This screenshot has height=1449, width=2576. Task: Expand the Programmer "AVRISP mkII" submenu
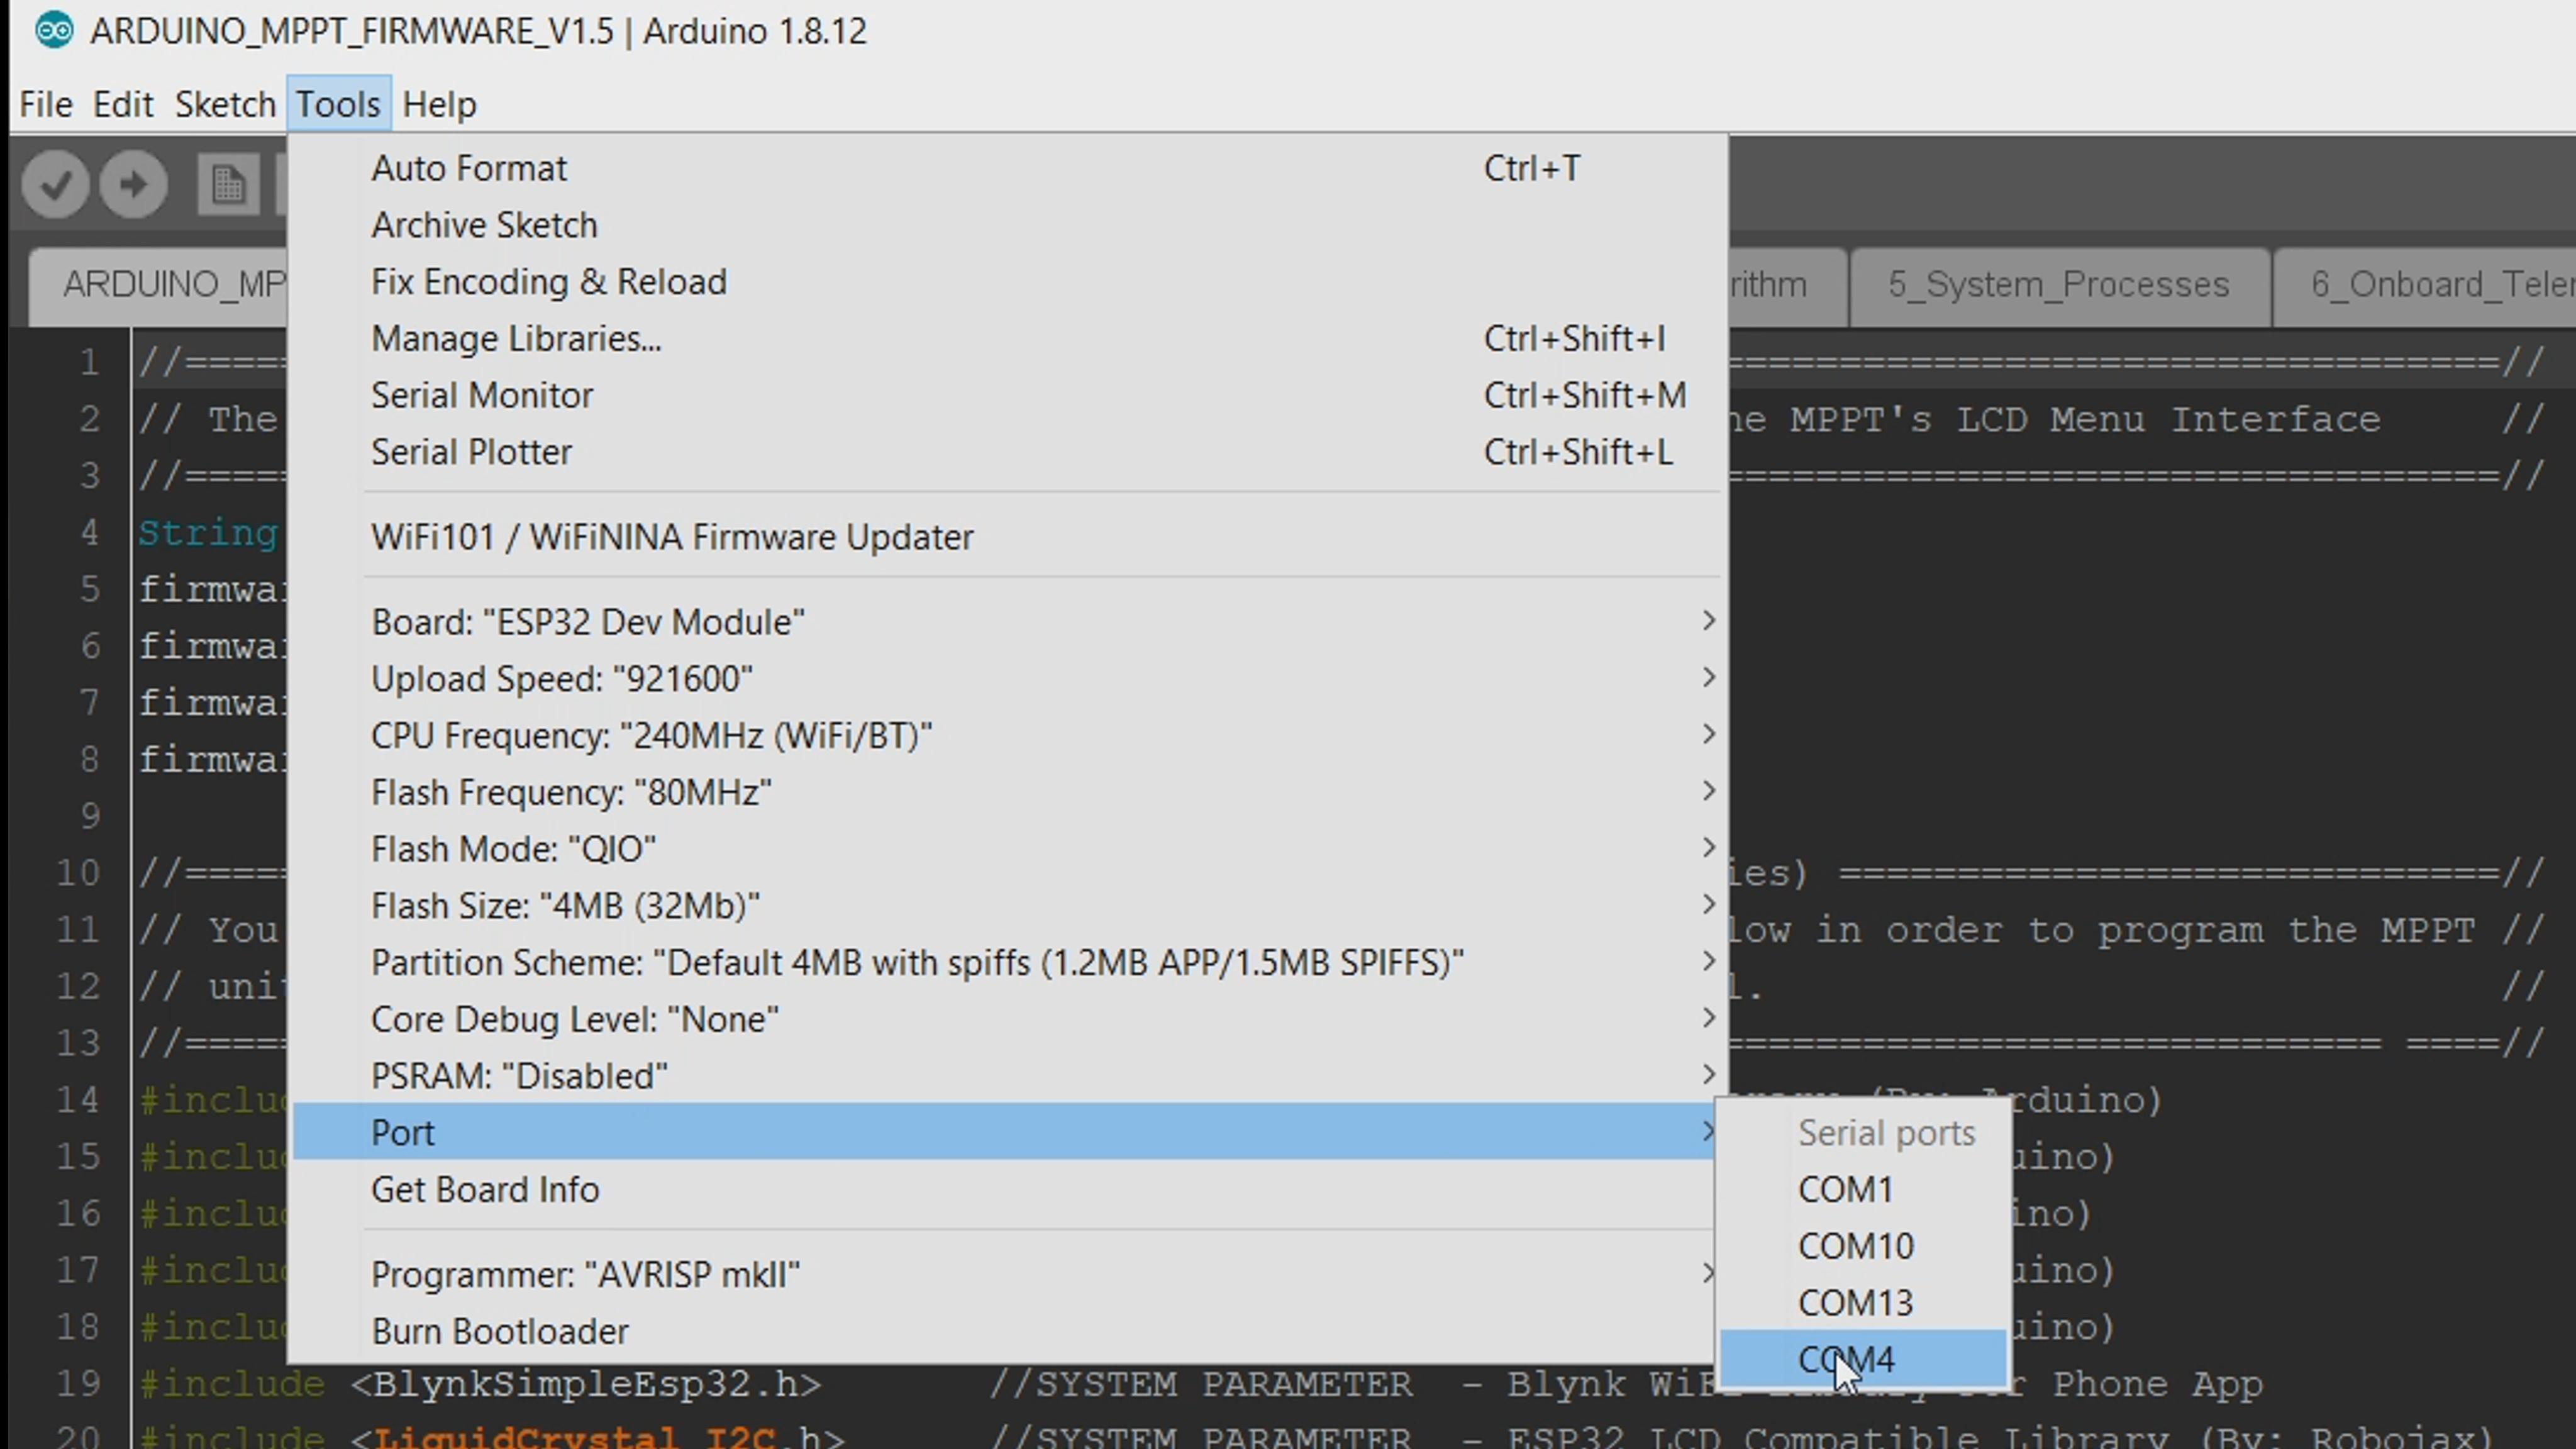[x=585, y=1275]
